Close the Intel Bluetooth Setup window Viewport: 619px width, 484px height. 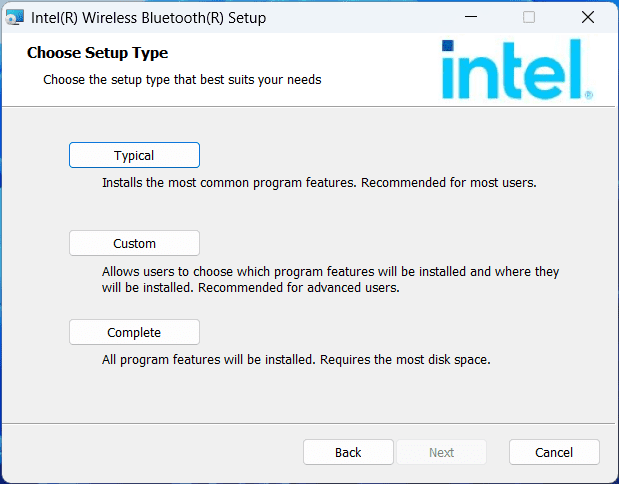tap(588, 17)
